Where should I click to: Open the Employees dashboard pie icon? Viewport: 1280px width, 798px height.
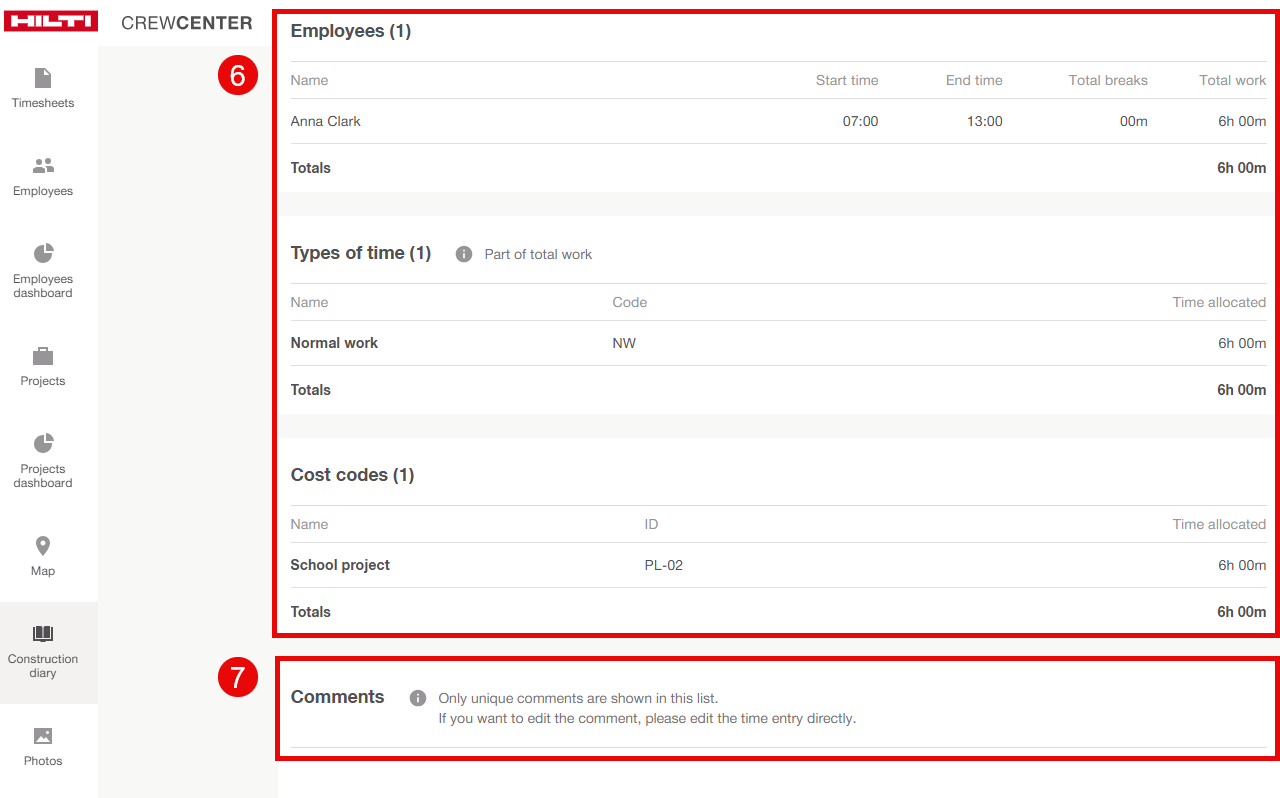click(x=43, y=253)
